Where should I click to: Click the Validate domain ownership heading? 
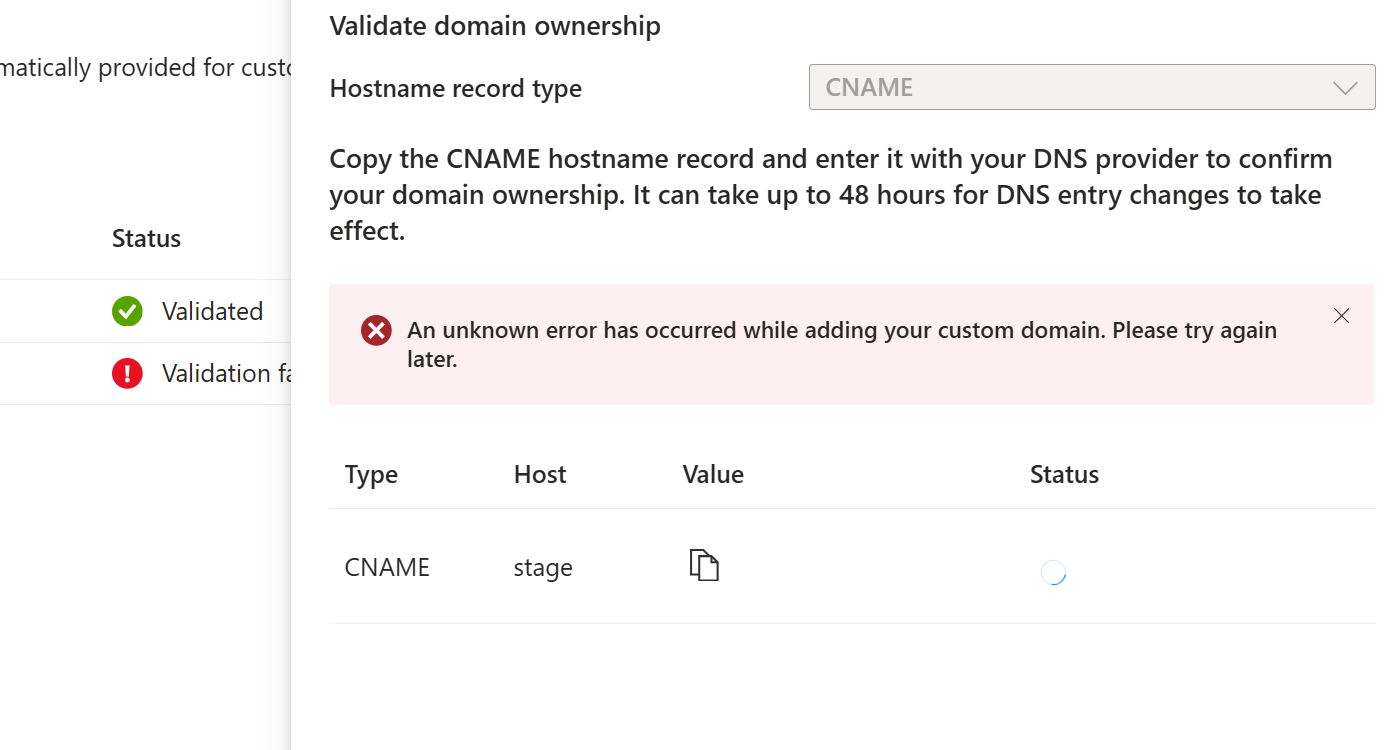tap(495, 26)
